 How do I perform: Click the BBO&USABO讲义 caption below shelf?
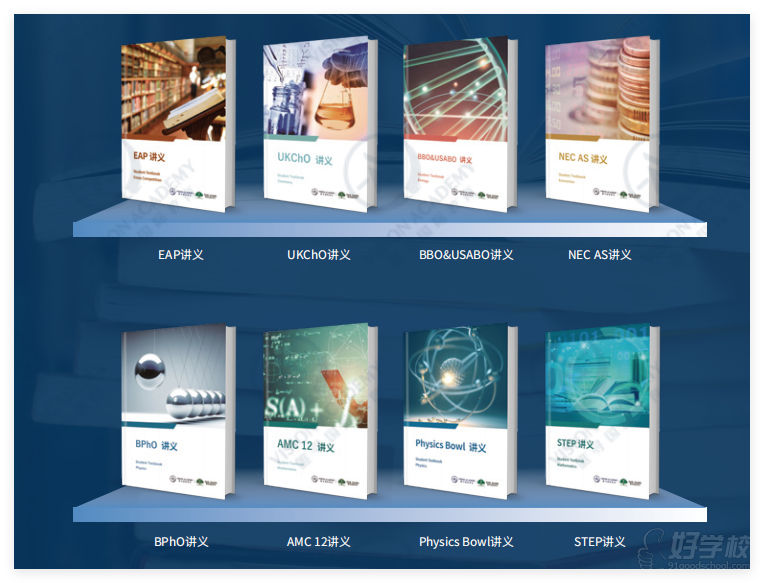pos(466,255)
